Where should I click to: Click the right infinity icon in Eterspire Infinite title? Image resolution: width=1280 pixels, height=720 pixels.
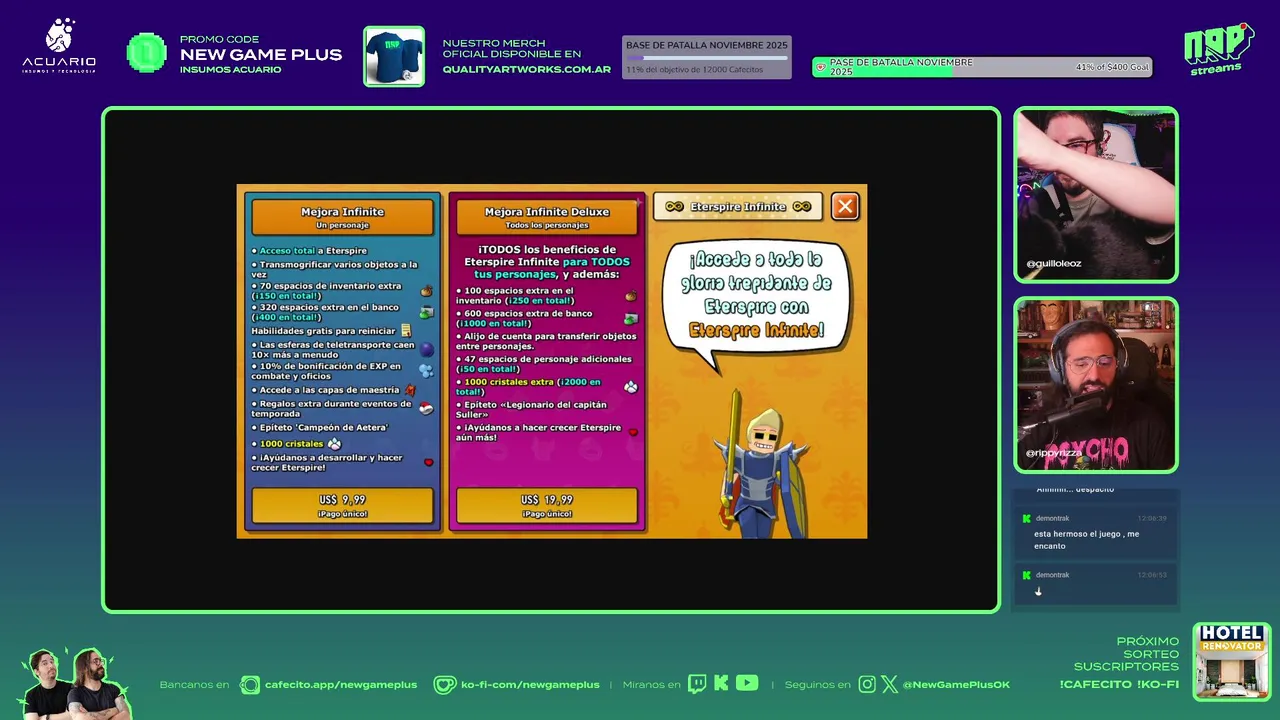[802, 207]
